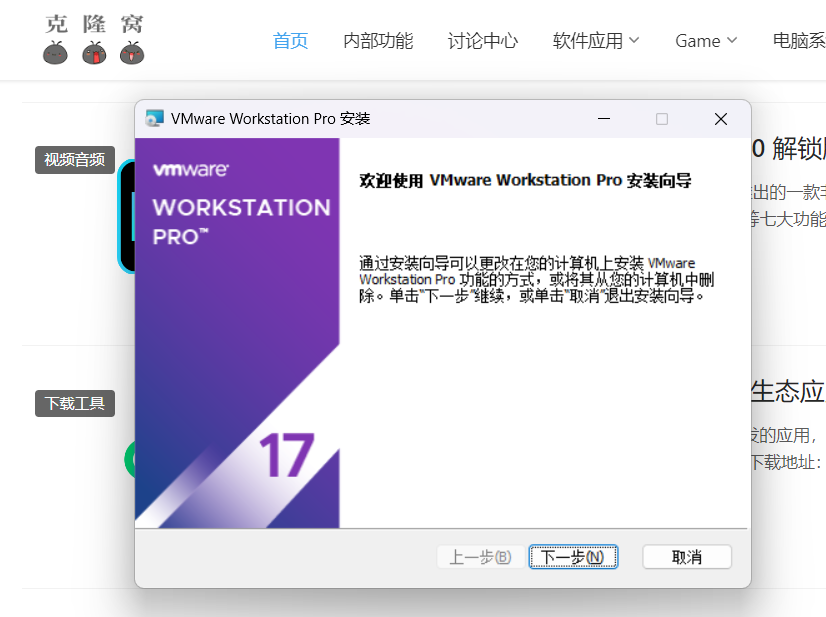This screenshot has width=826, height=617.
Task: Open the 内部功能 menu item on website
Action: click(x=378, y=41)
